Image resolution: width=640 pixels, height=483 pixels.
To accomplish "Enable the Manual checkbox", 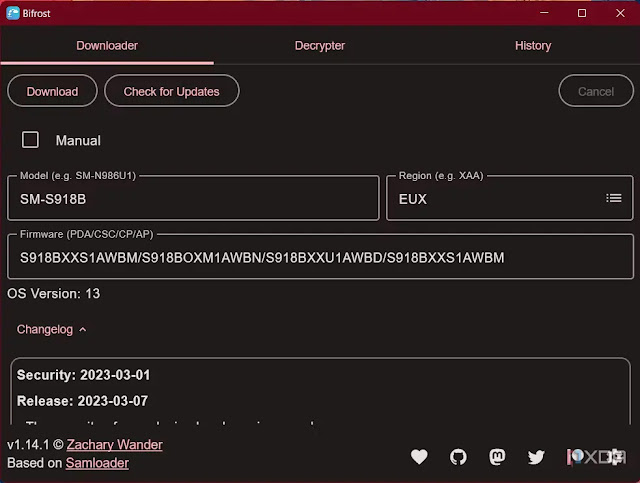I will (30, 140).
